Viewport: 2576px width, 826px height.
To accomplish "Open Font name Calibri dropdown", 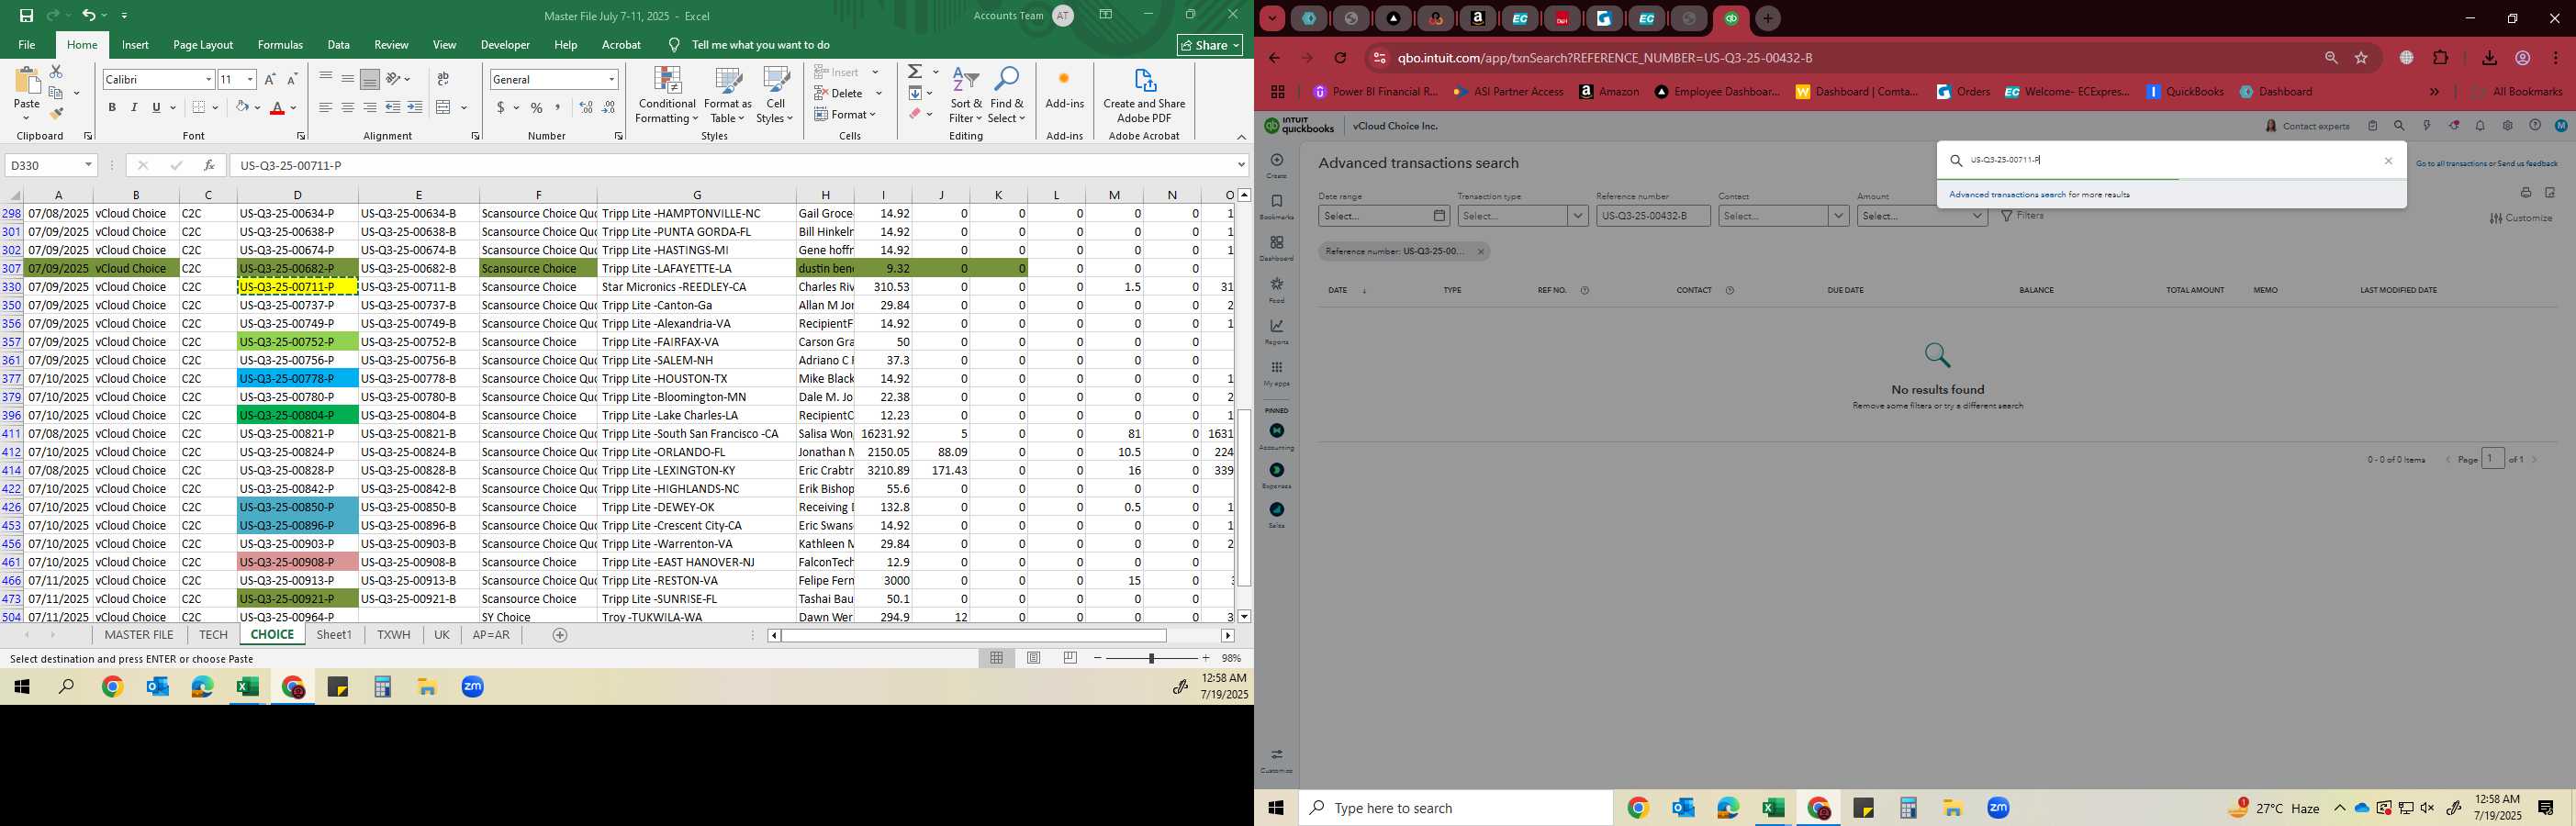I will (208, 80).
